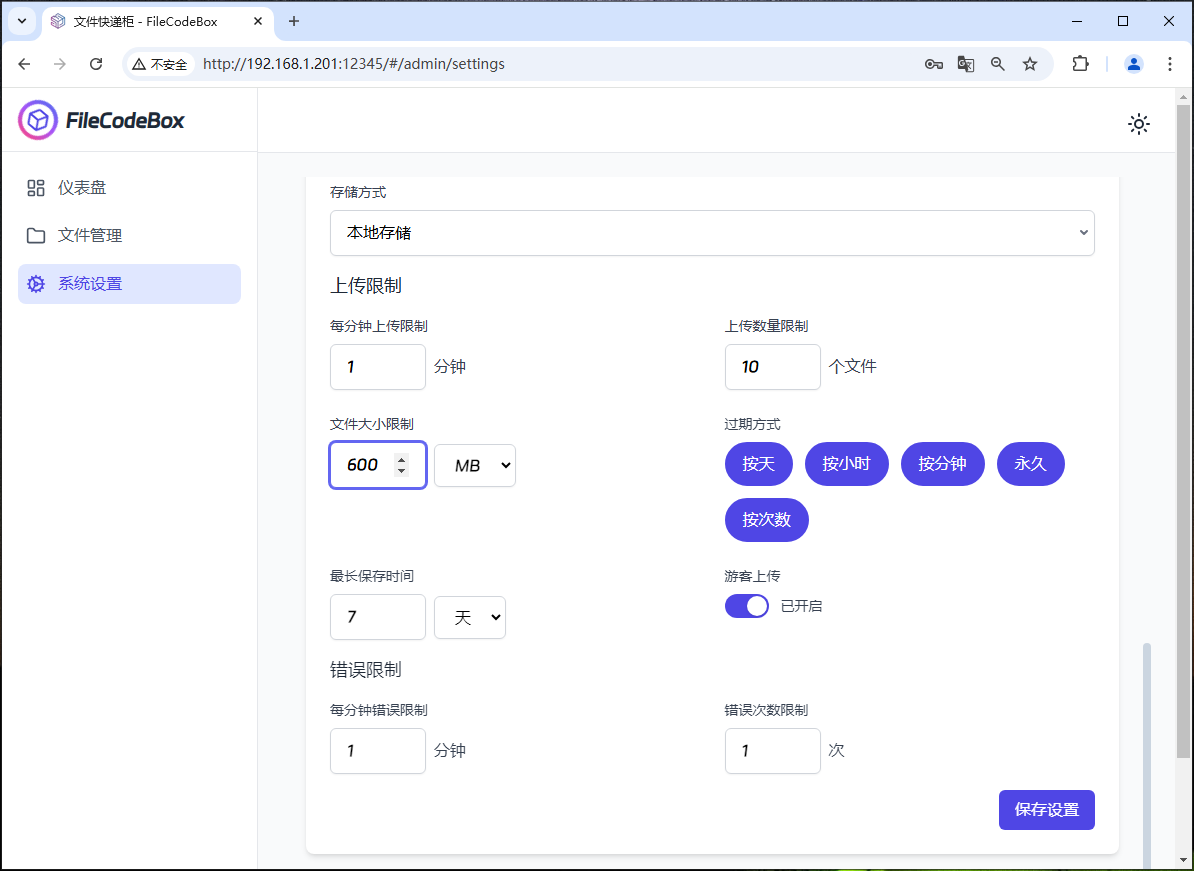This screenshot has height=871, width=1194.
Task: Toggle light/dark theme with the sun icon
Action: 1139,124
